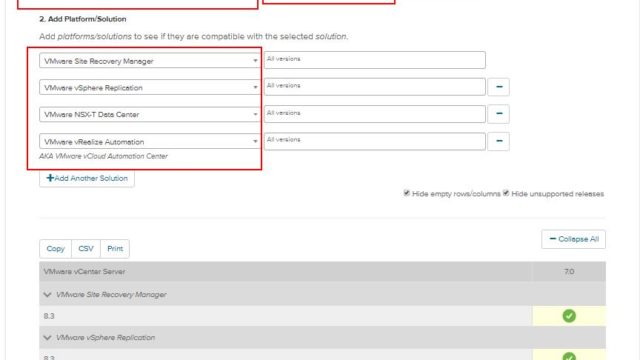Collapse the VMware vSphere Replication section
Screen dimensions: 640x360
47,338
